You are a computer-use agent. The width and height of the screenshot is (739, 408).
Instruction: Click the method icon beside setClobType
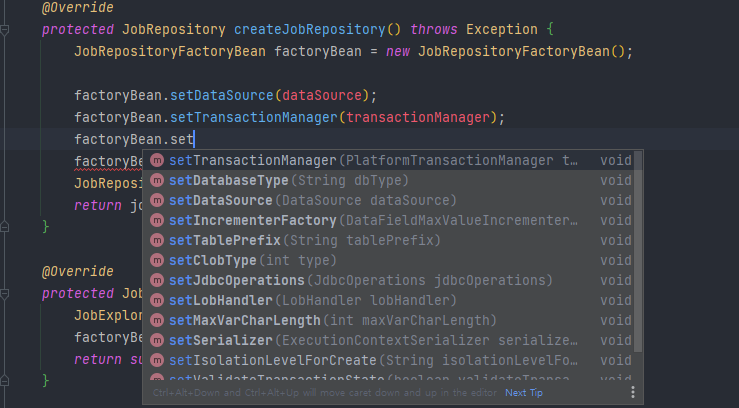157,260
